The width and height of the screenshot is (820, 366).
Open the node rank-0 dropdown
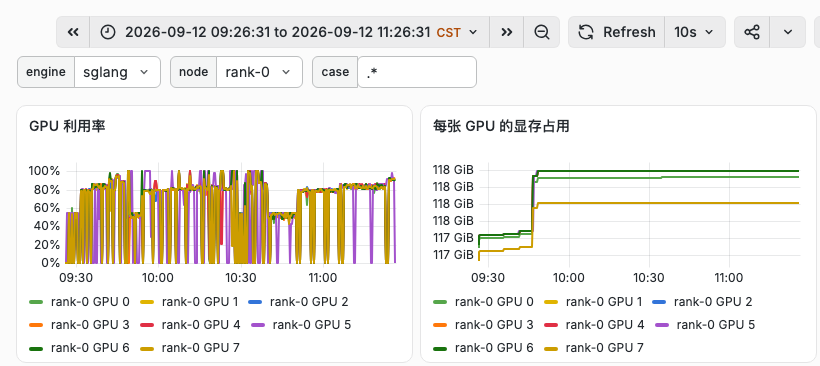point(259,72)
